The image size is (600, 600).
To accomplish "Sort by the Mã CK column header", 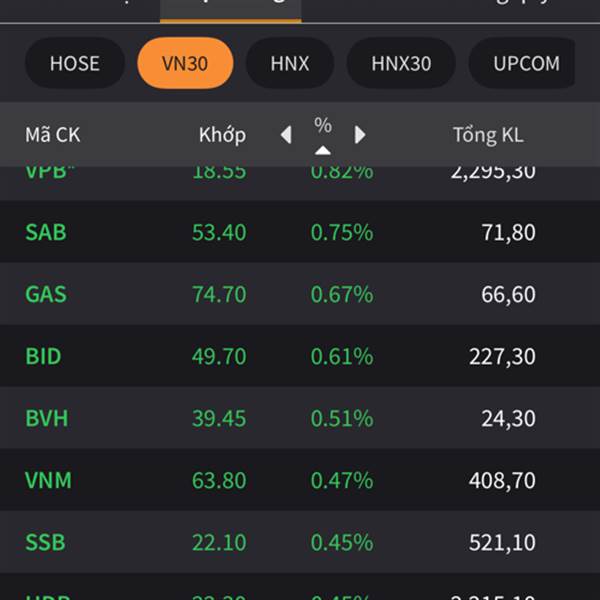I will (x=53, y=135).
